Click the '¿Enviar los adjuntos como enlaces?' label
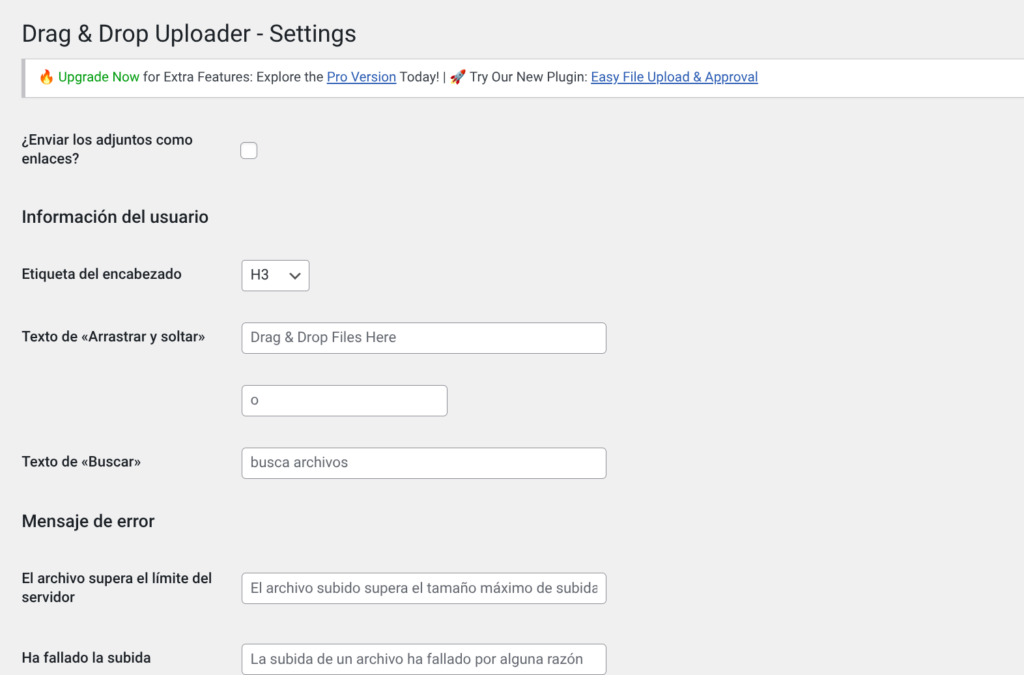This screenshot has height=675, width=1024. coord(107,149)
